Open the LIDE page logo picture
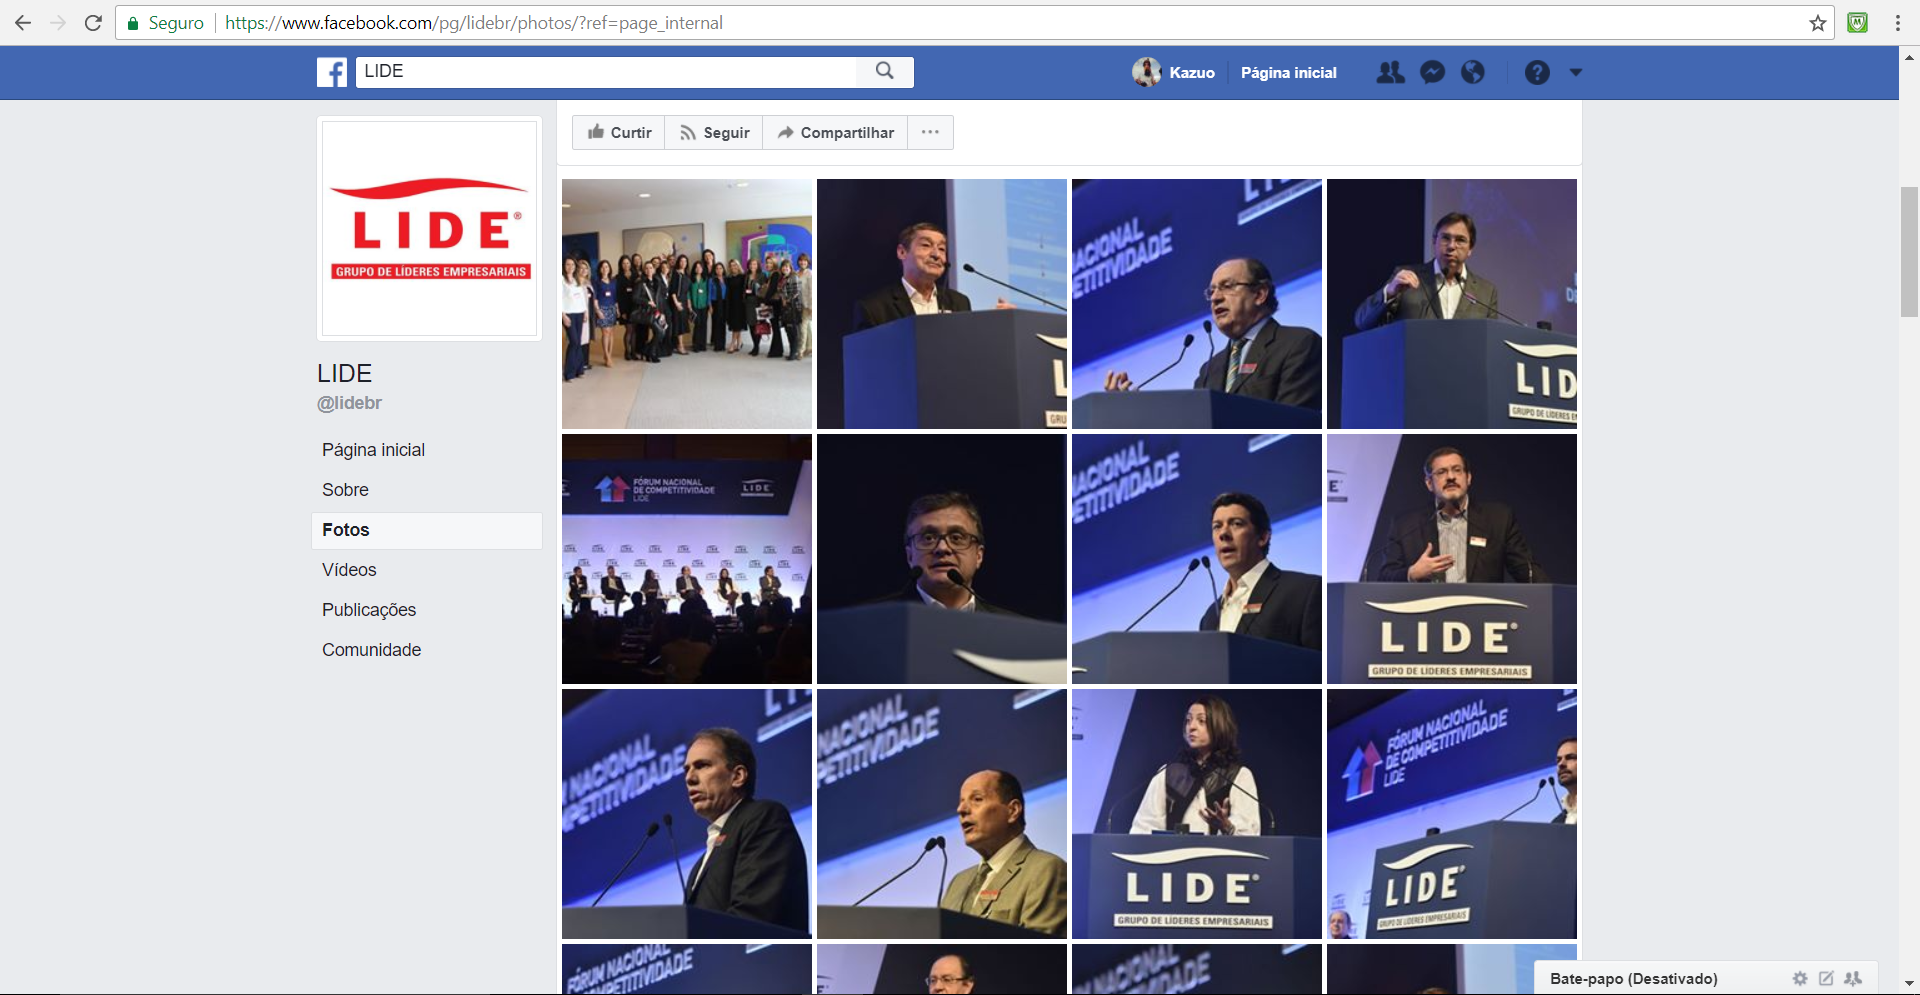This screenshot has width=1920, height=995. [430, 228]
